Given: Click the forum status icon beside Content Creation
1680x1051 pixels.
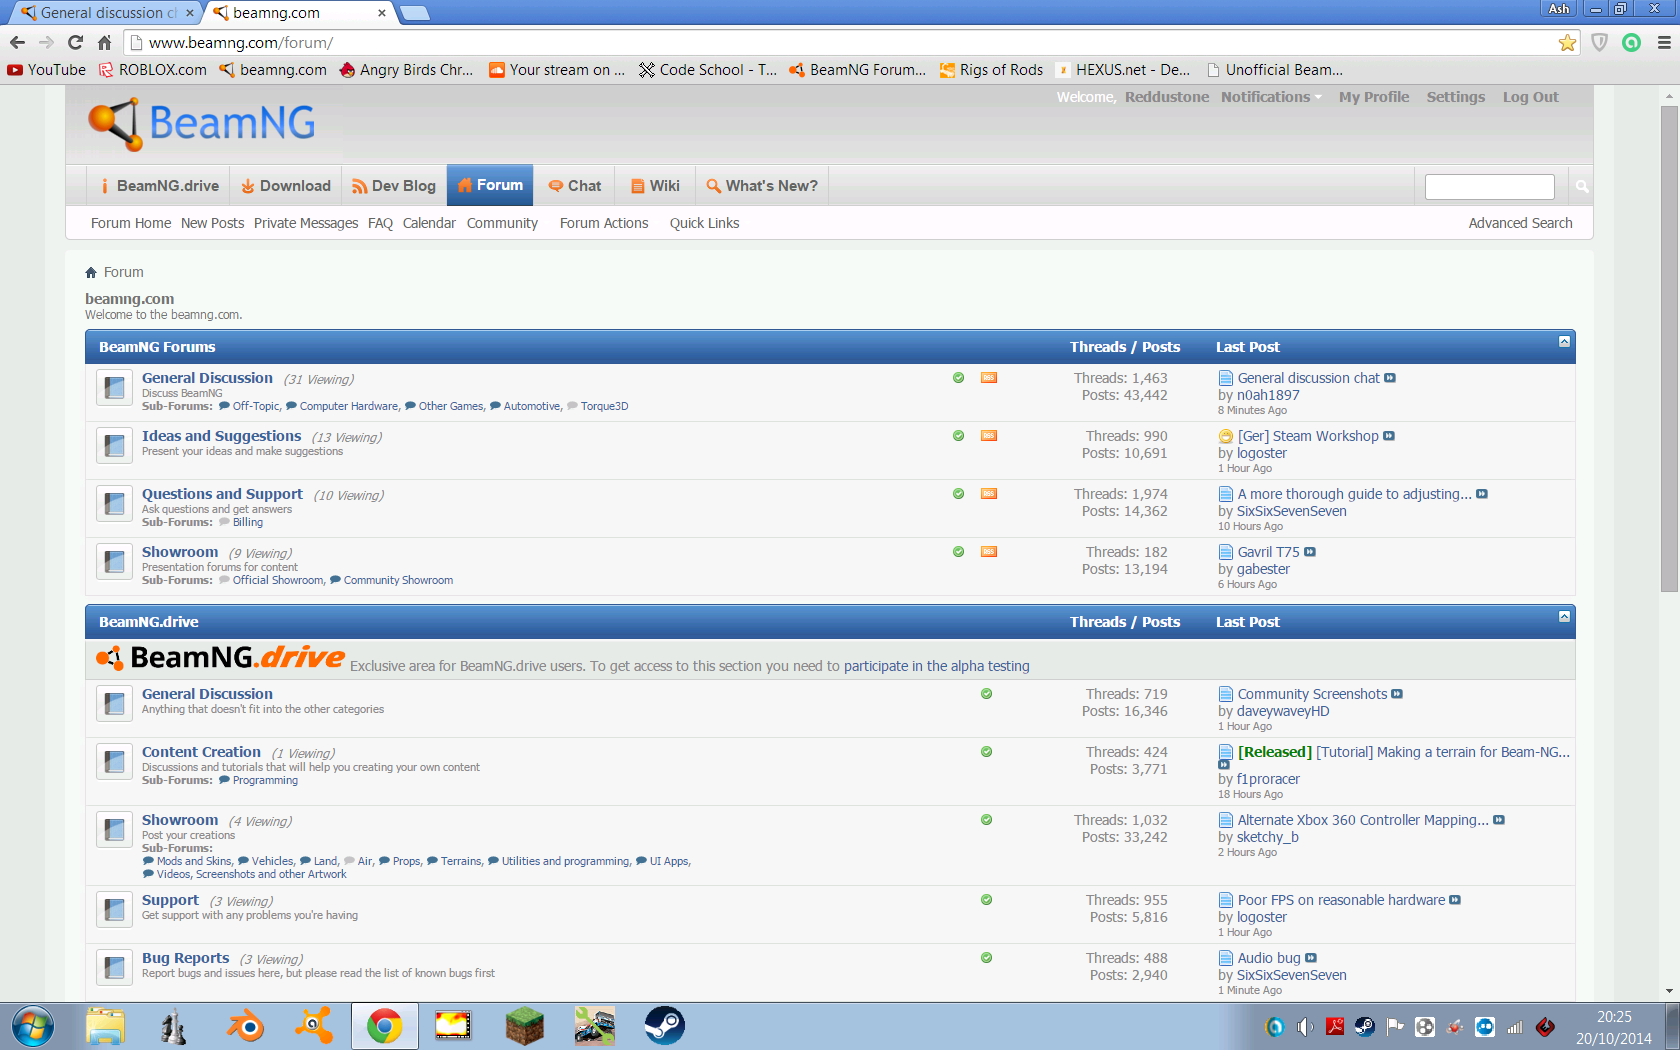Looking at the screenshot, I should click(114, 761).
